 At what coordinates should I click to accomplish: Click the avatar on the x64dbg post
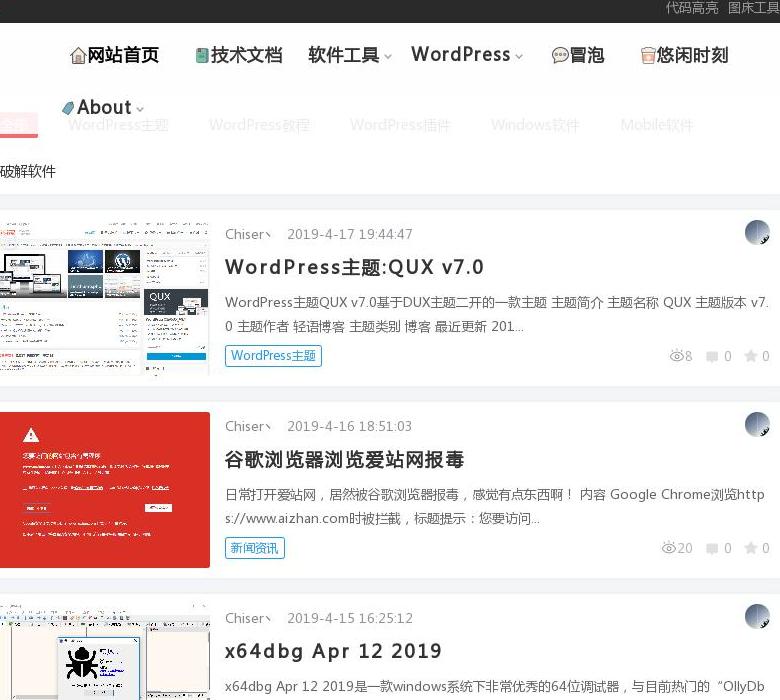click(757, 616)
